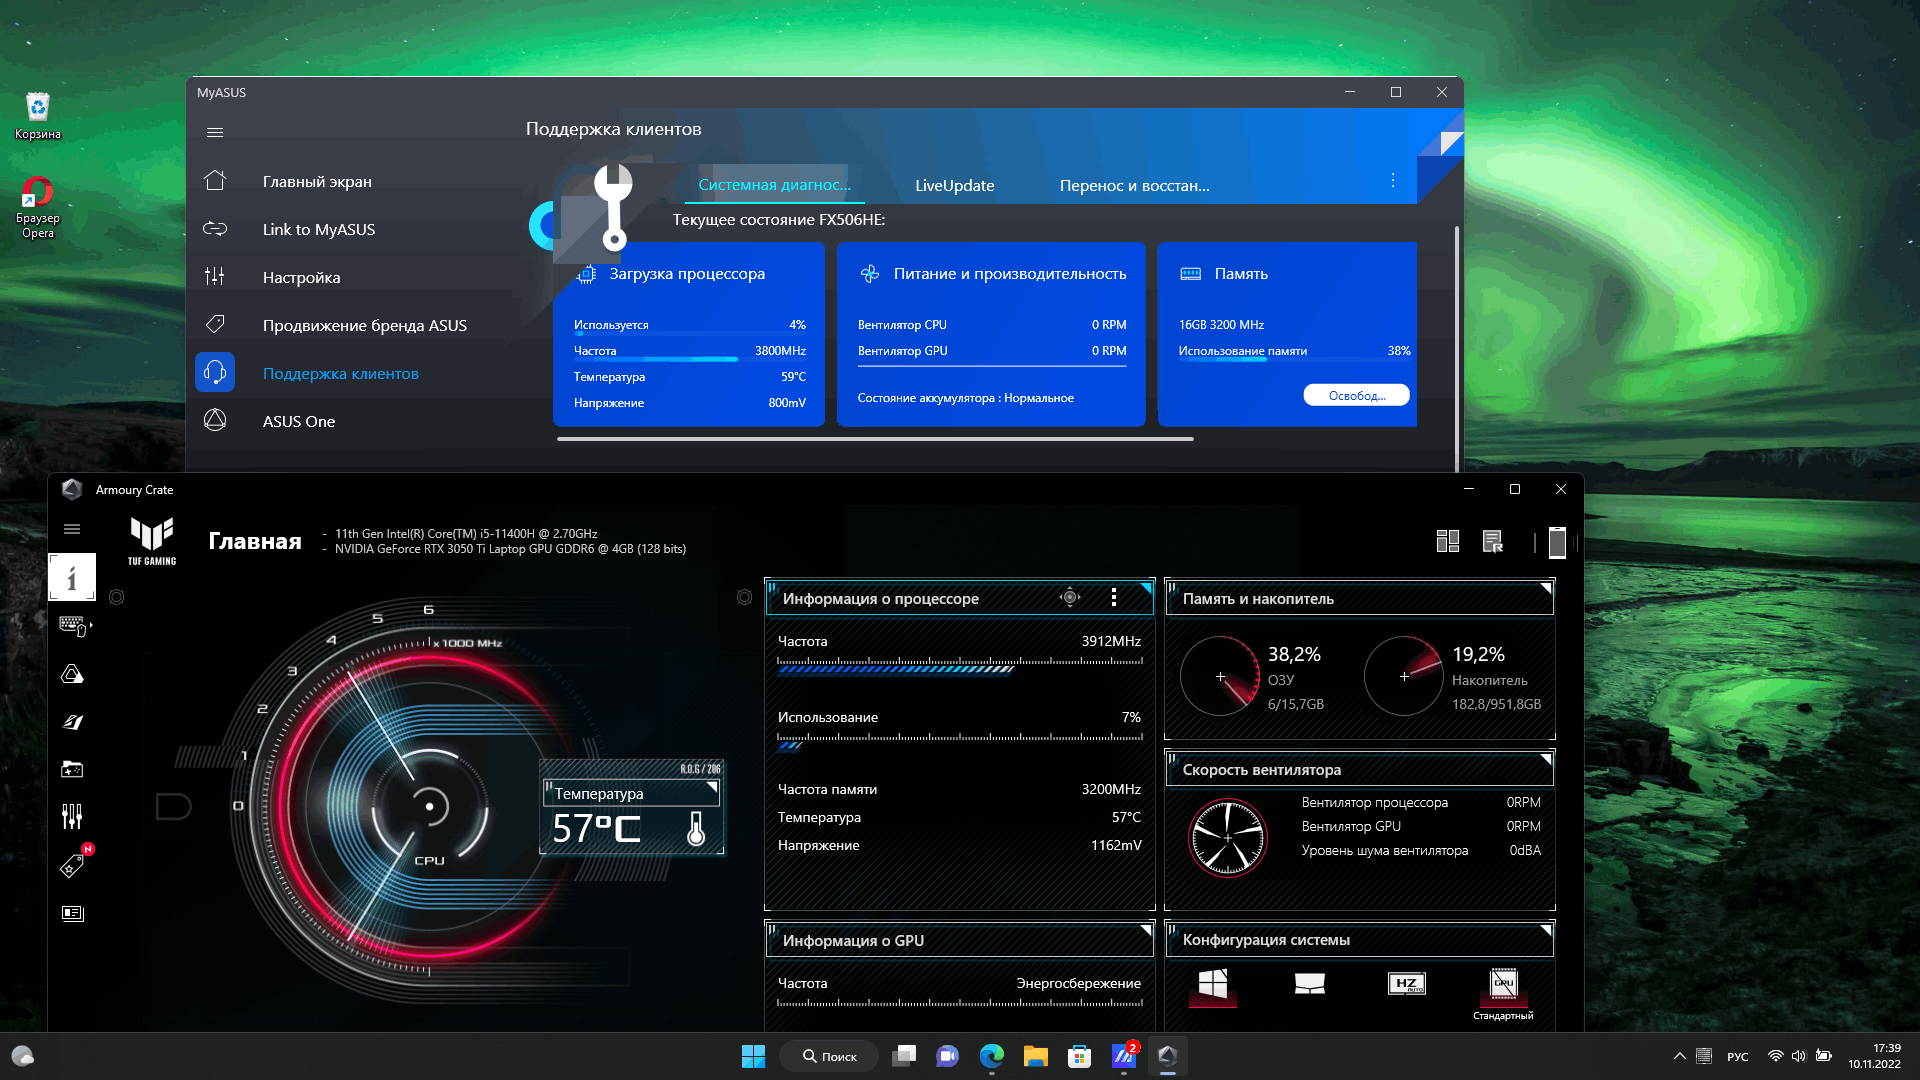The width and height of the screenshot is (1920, 1080).
Task: Open Продвижение бренда ASUS item
Action: click(x=365, y=325)
